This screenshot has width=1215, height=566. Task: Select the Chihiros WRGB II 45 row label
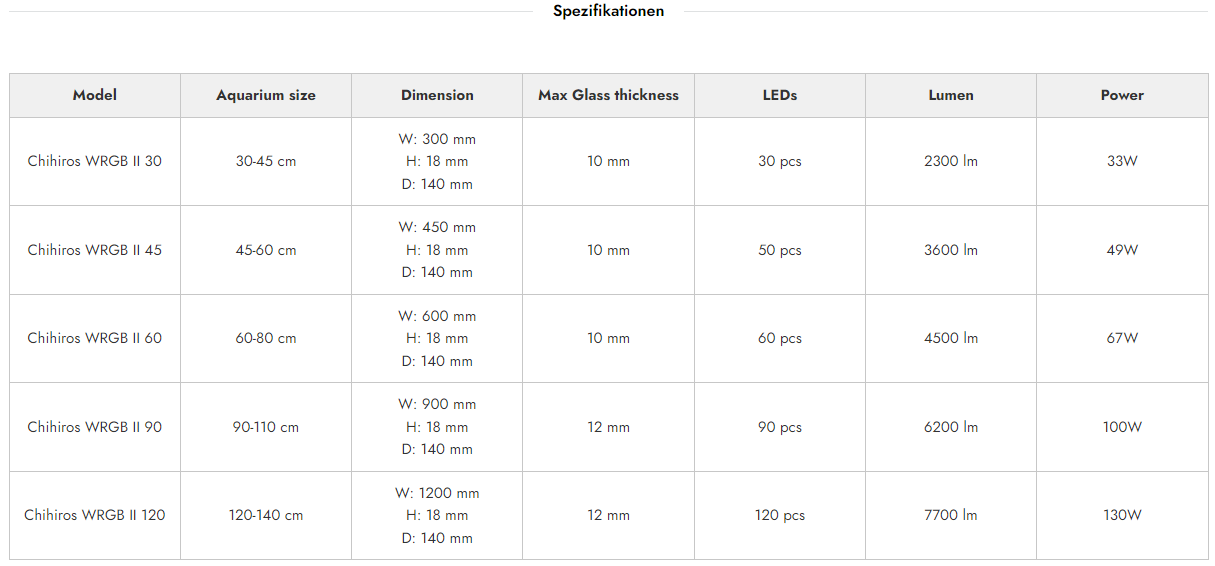pyautogui.click(x=95, y=250)
